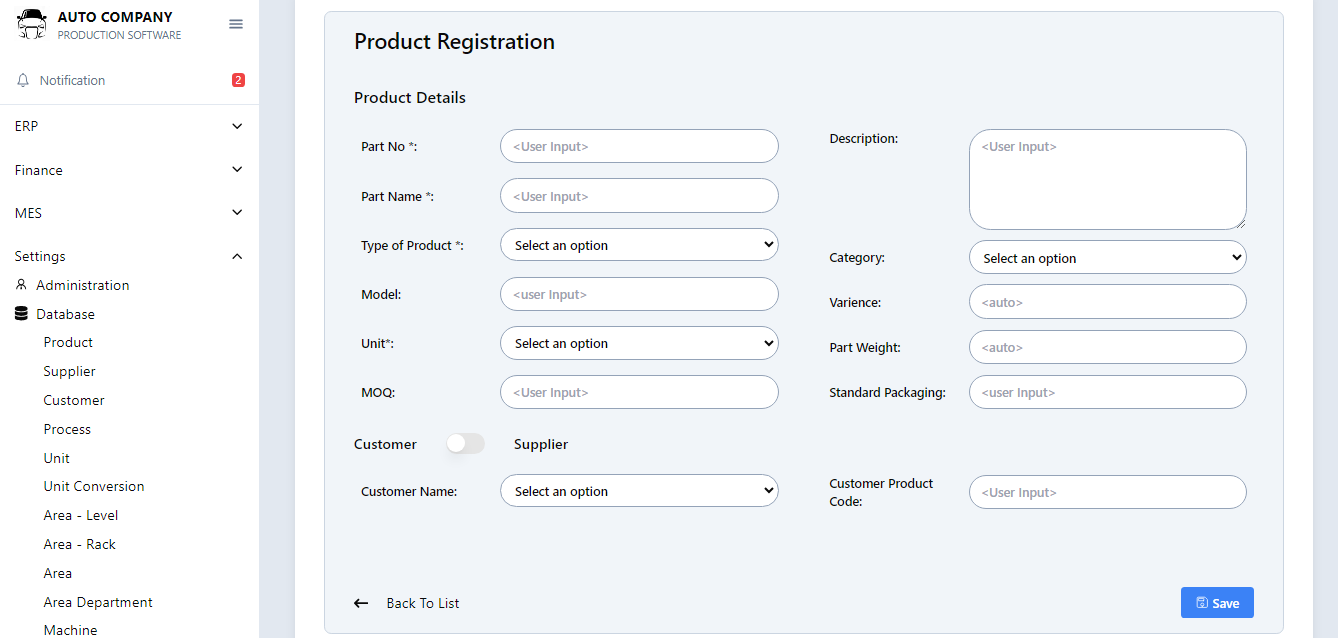Open the Area Department page
This screenshot has width=1338, height=638.
[98, 602]
